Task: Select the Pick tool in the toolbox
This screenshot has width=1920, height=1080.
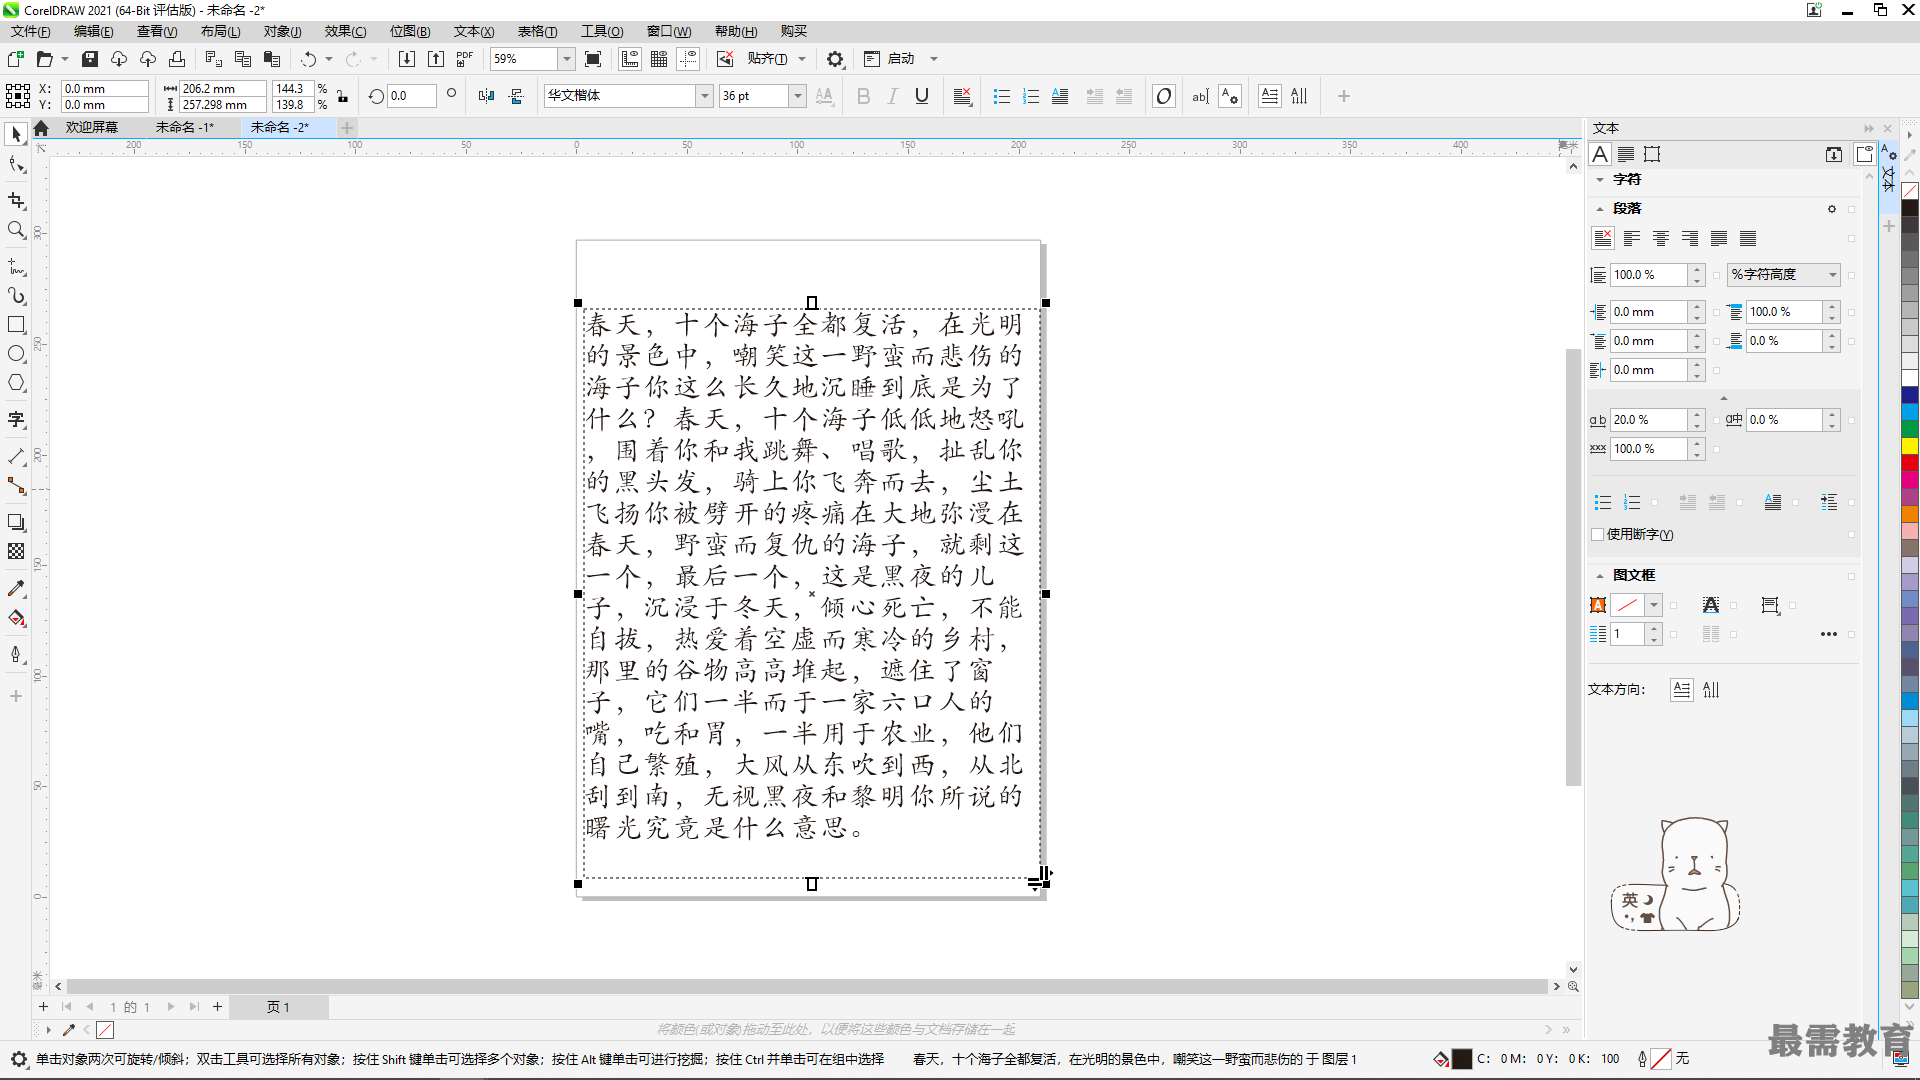Action: 16,134
